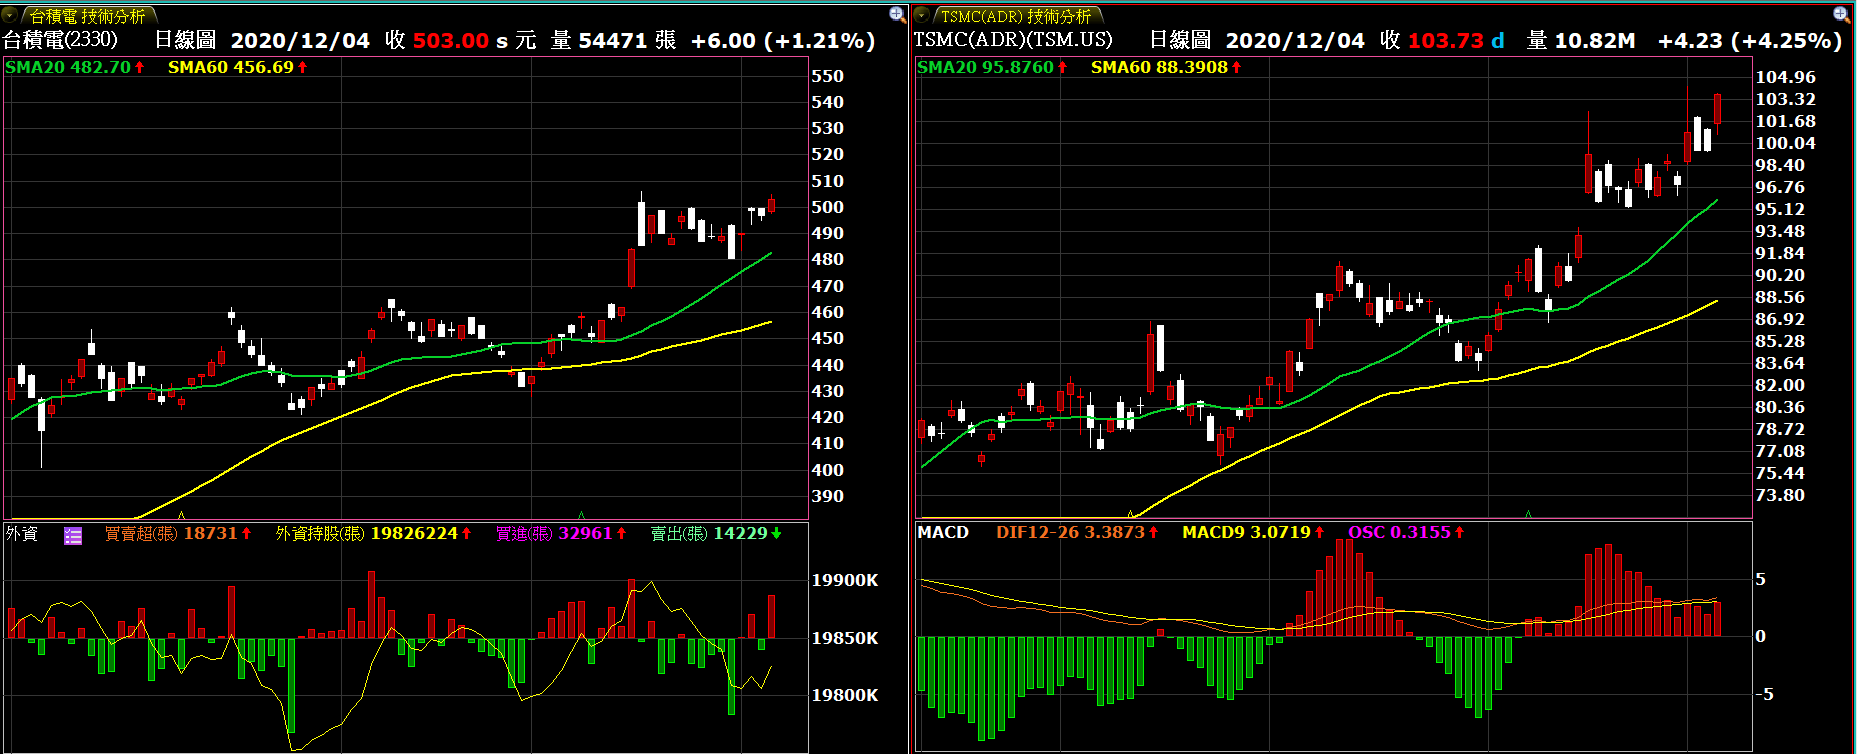Click the 買賣超(張) 18731 value
This screenshot has height=754, width=1858.
click(x=178, y=533)
